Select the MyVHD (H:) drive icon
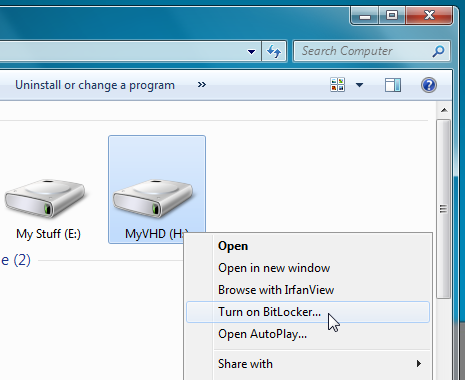The width and height of the screenshot is (465, 380). (153, 199)
